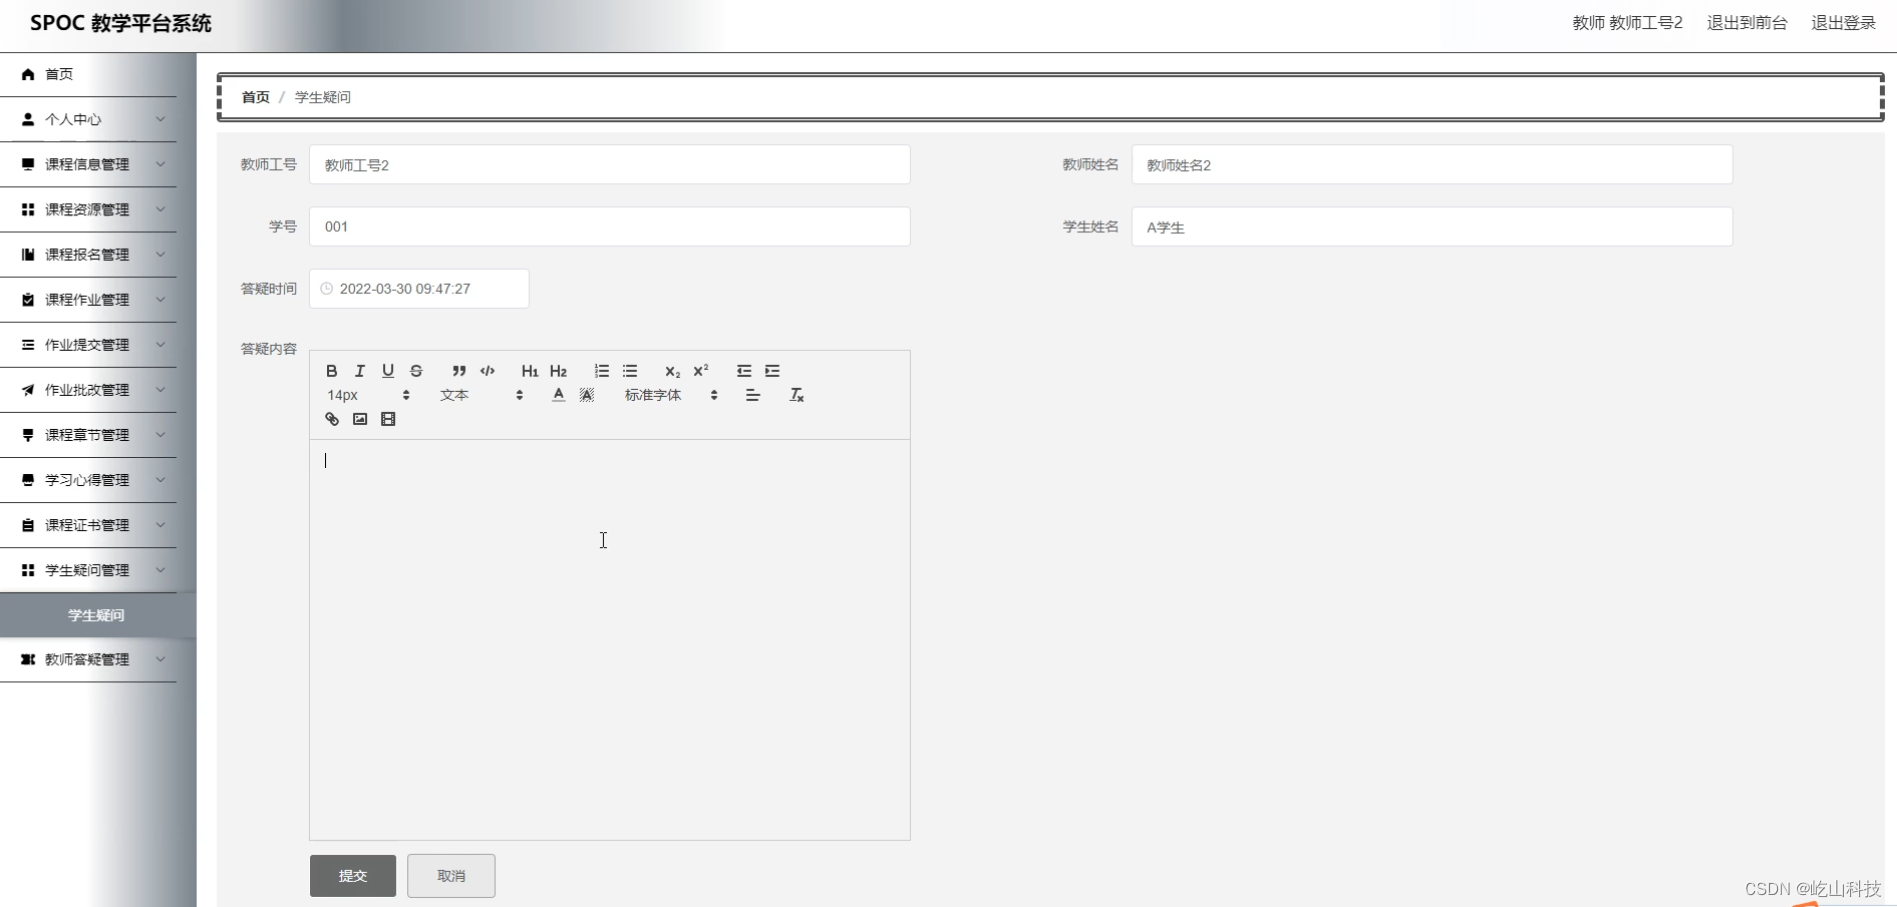Image resolution: width=1897 pixels, height=907 pixels.
Task: Apply italic formatting in the editor
Action: coord(359,371)
